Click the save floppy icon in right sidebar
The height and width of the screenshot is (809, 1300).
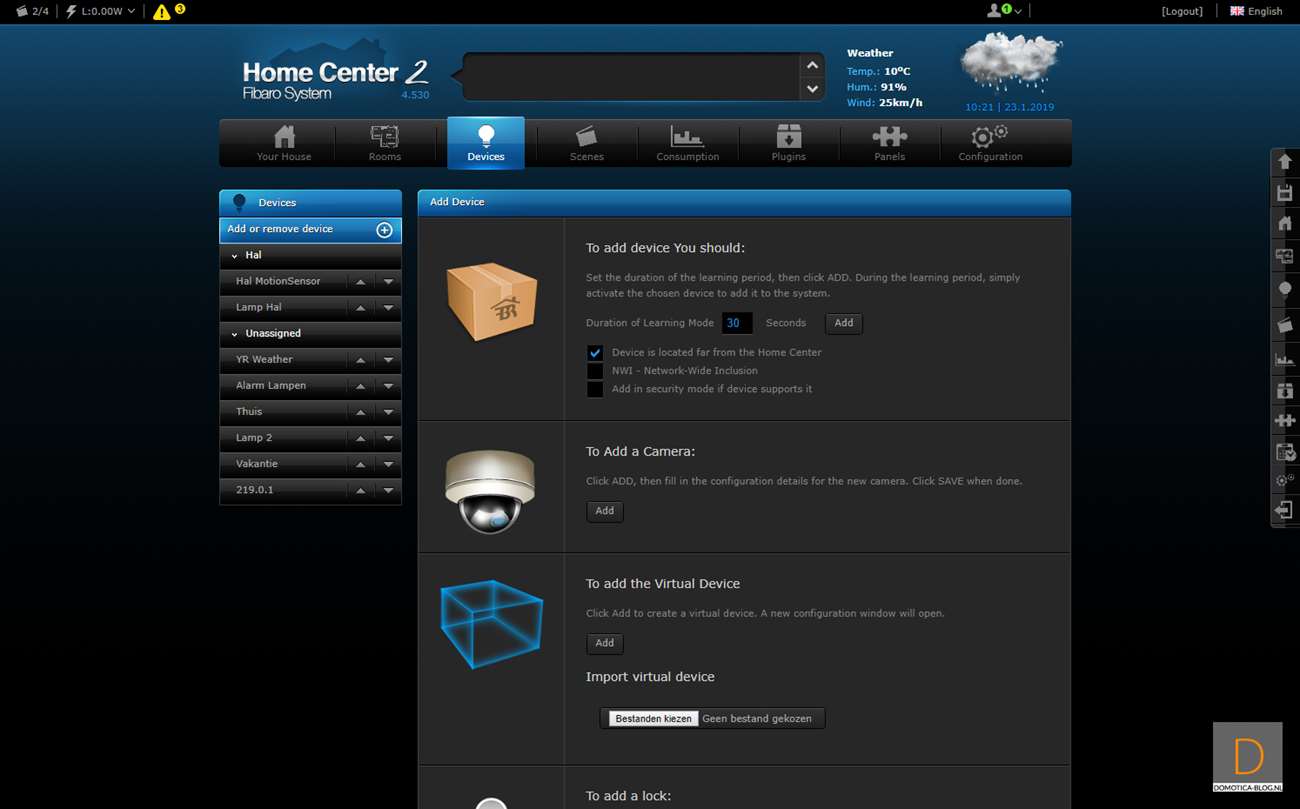click(x=1285, y=193)
